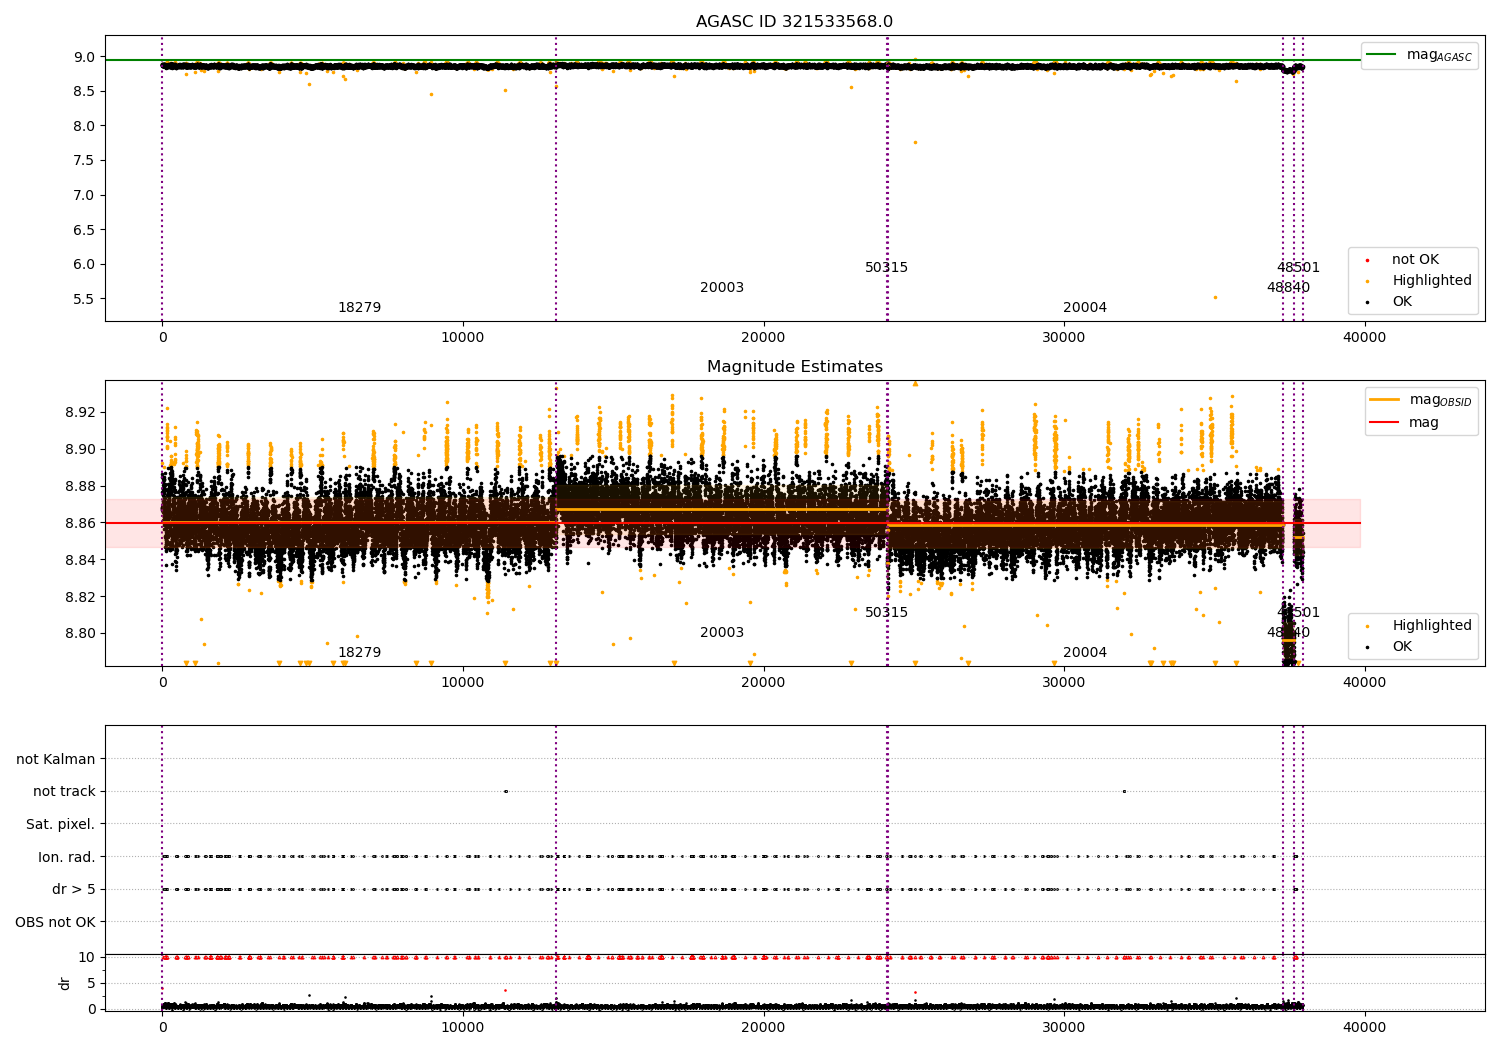The height and width of the screenshot is (1050, 1500).
Task: Click the dr axis tick value 5
Action: point(91,983)
